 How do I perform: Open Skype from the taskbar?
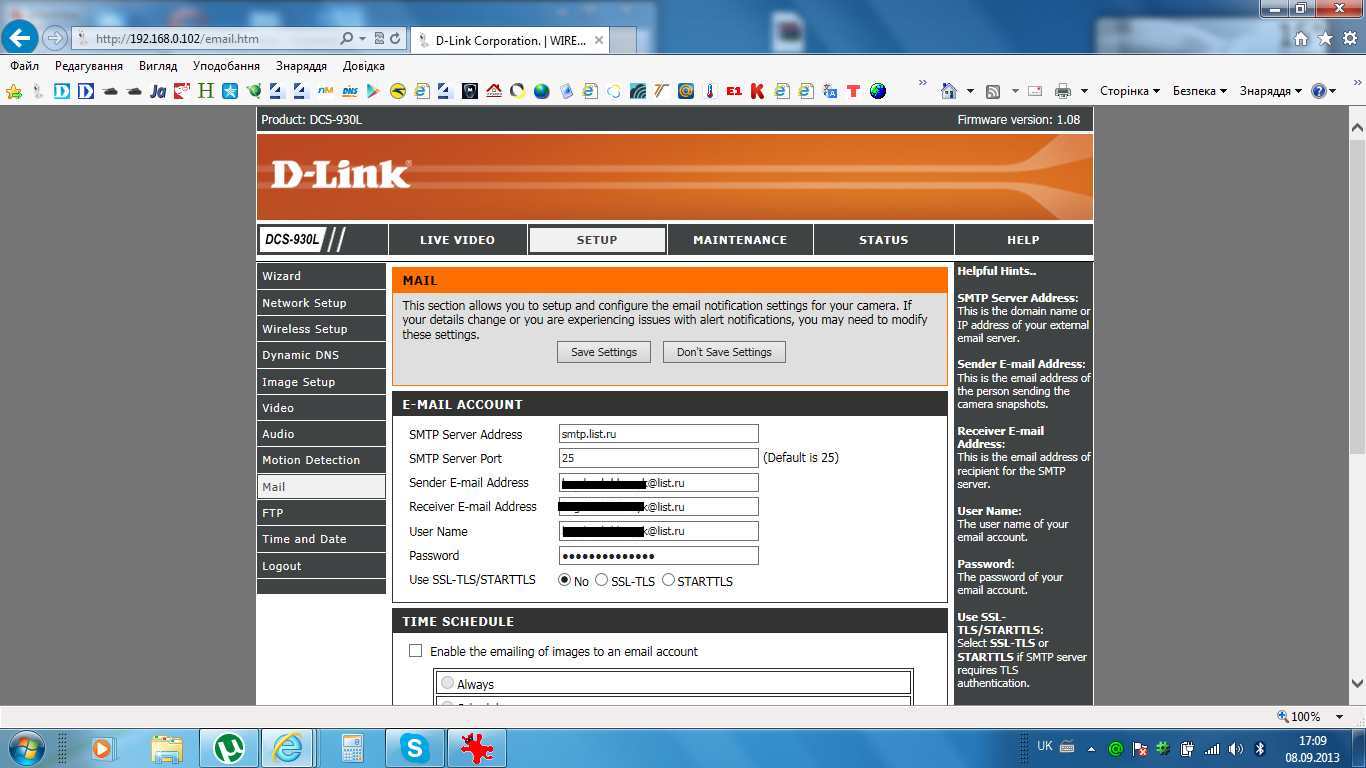414,748
